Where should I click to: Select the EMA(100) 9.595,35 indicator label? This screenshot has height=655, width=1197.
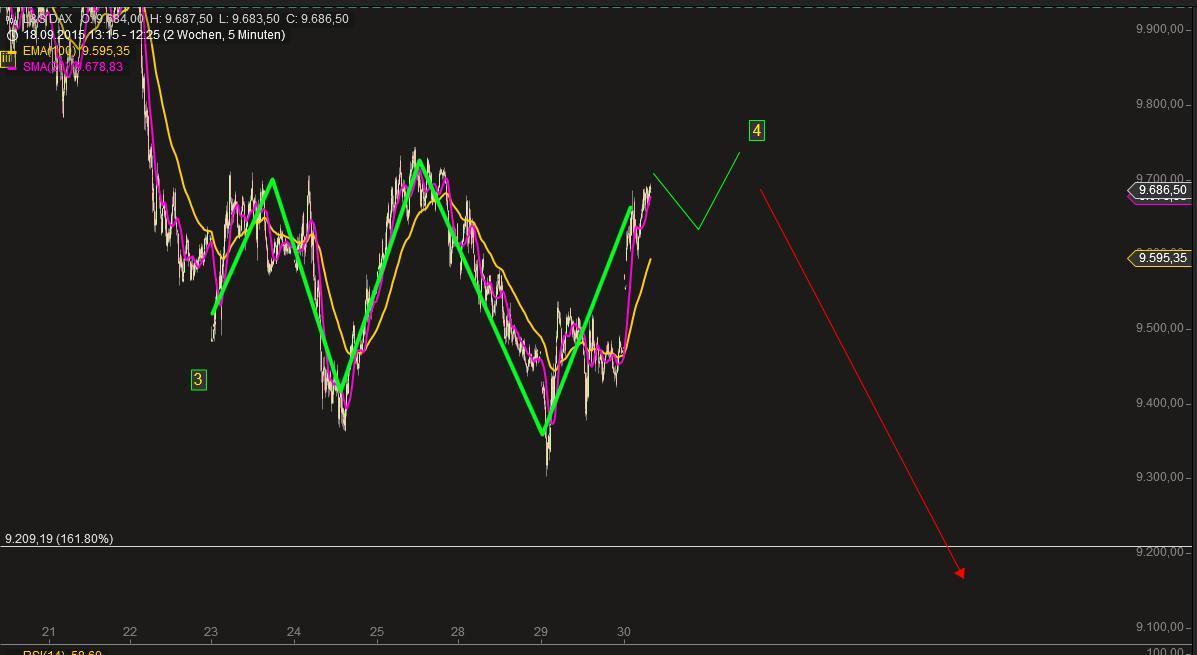pyautogui.click(x=75, y=50)
